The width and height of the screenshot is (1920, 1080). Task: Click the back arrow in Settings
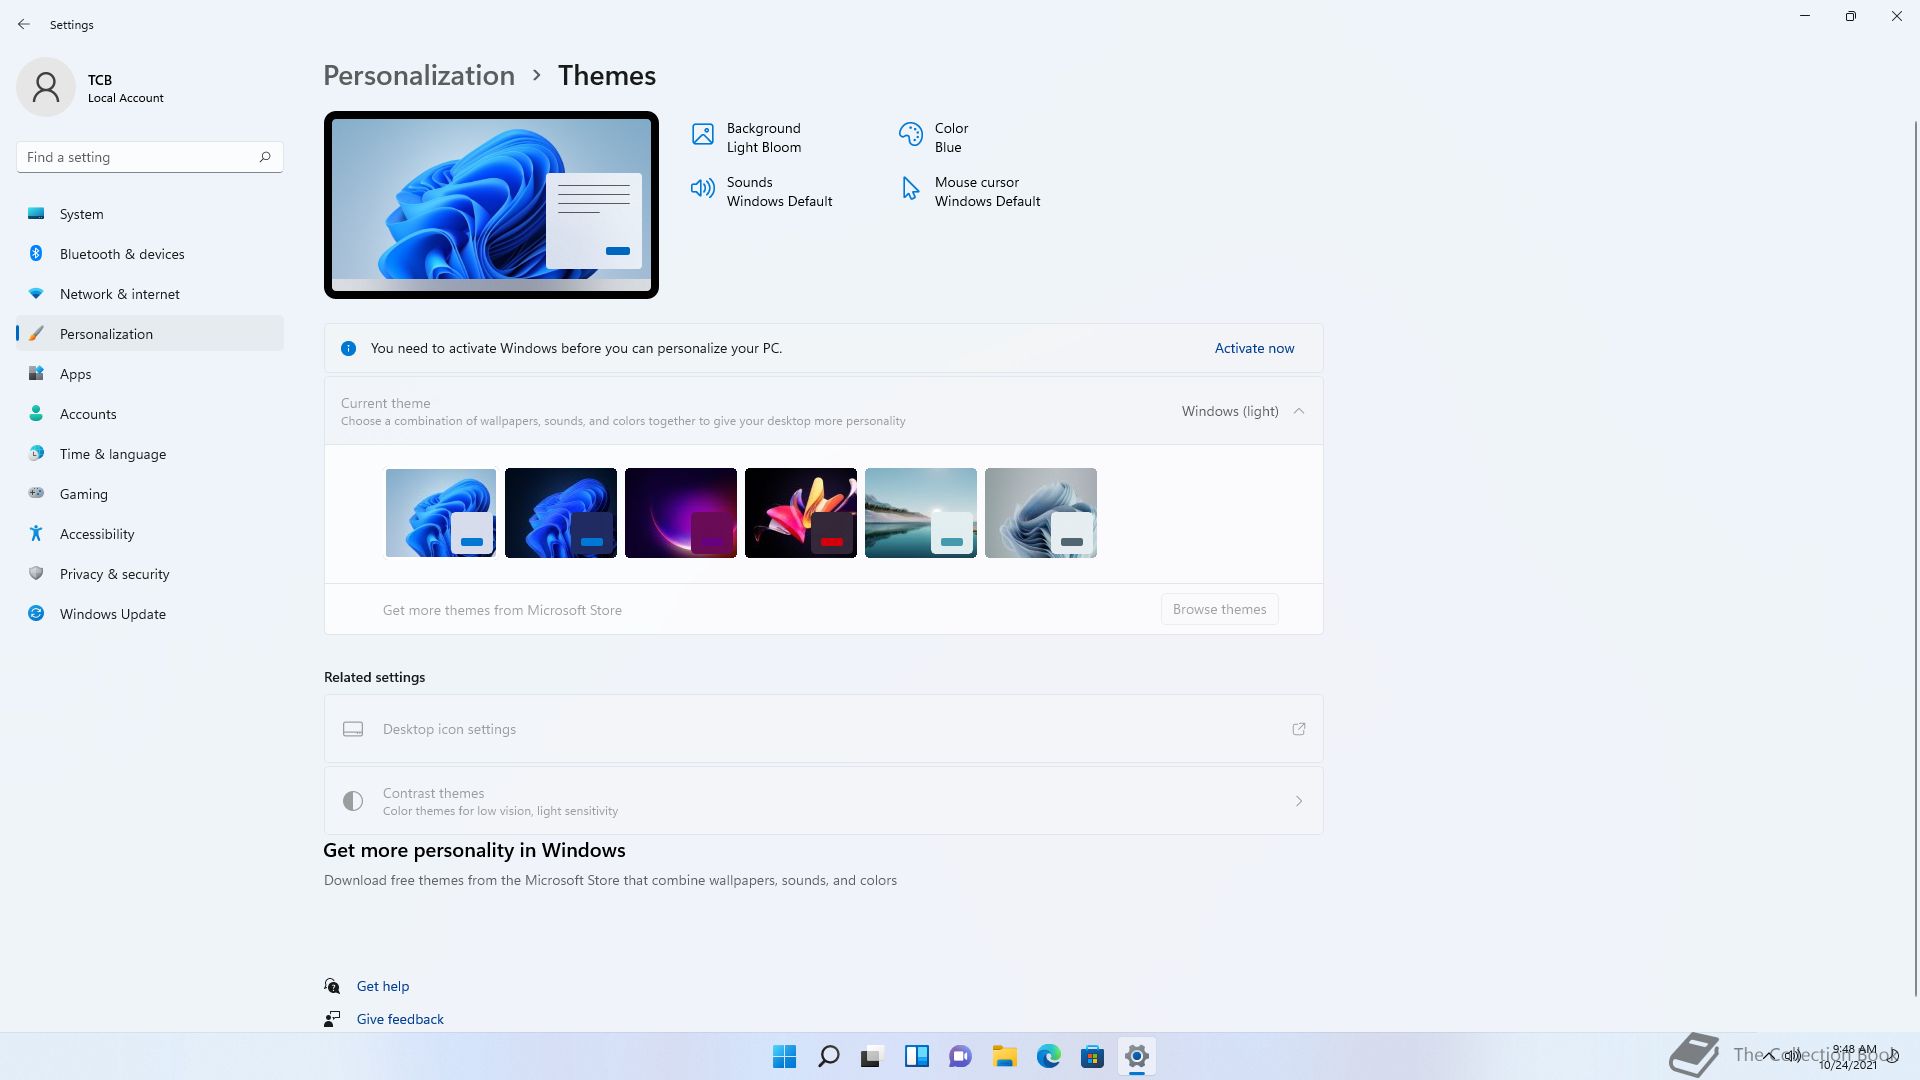[x=24, y=24]
